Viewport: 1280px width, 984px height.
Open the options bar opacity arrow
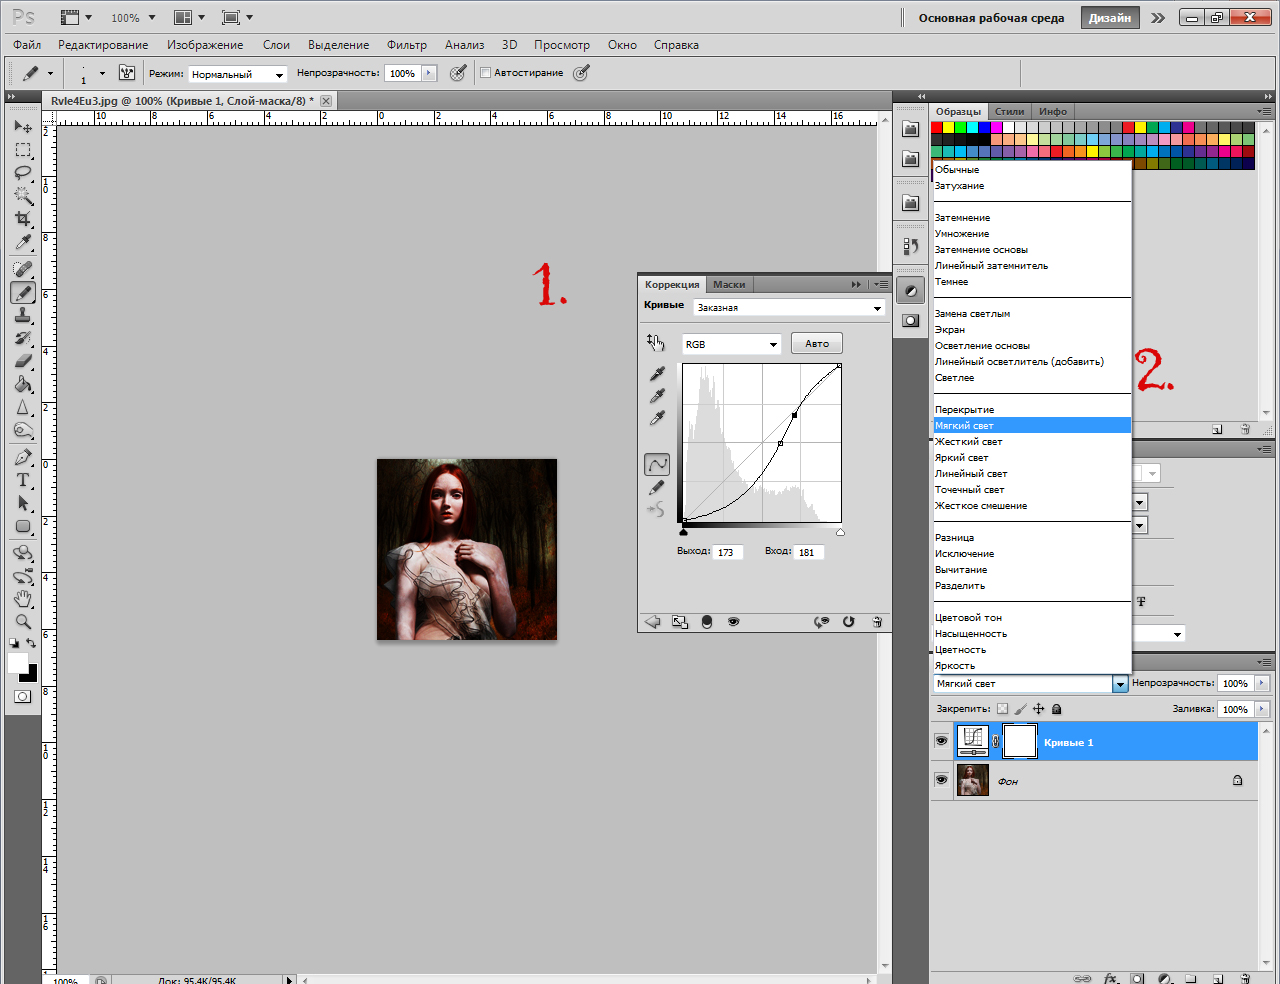click(x=429, y=73)
